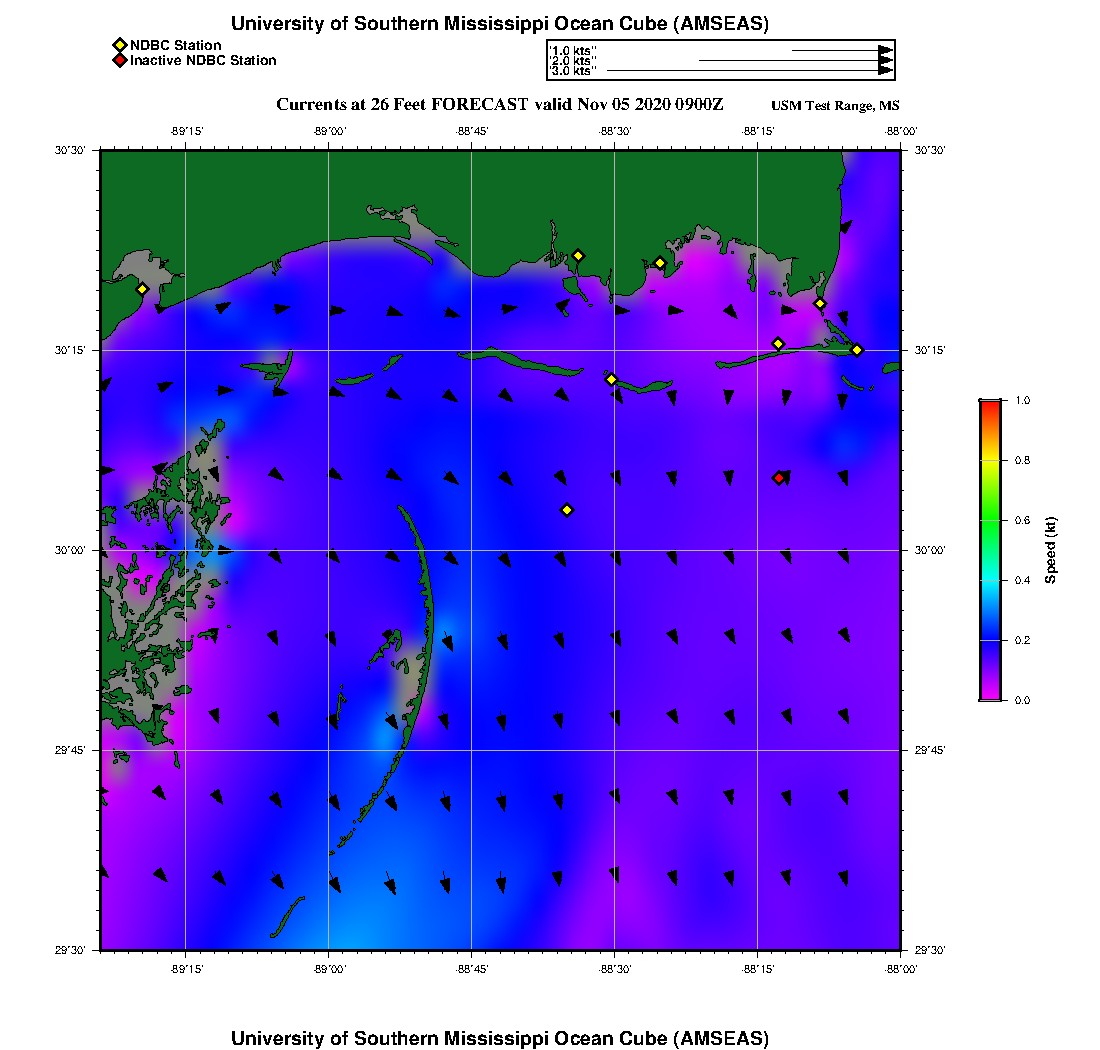Viewport: 1100px width, 1050px height.
Task: Select the westernmost yellow NDBC station marker
Action: tap(142, 289)
